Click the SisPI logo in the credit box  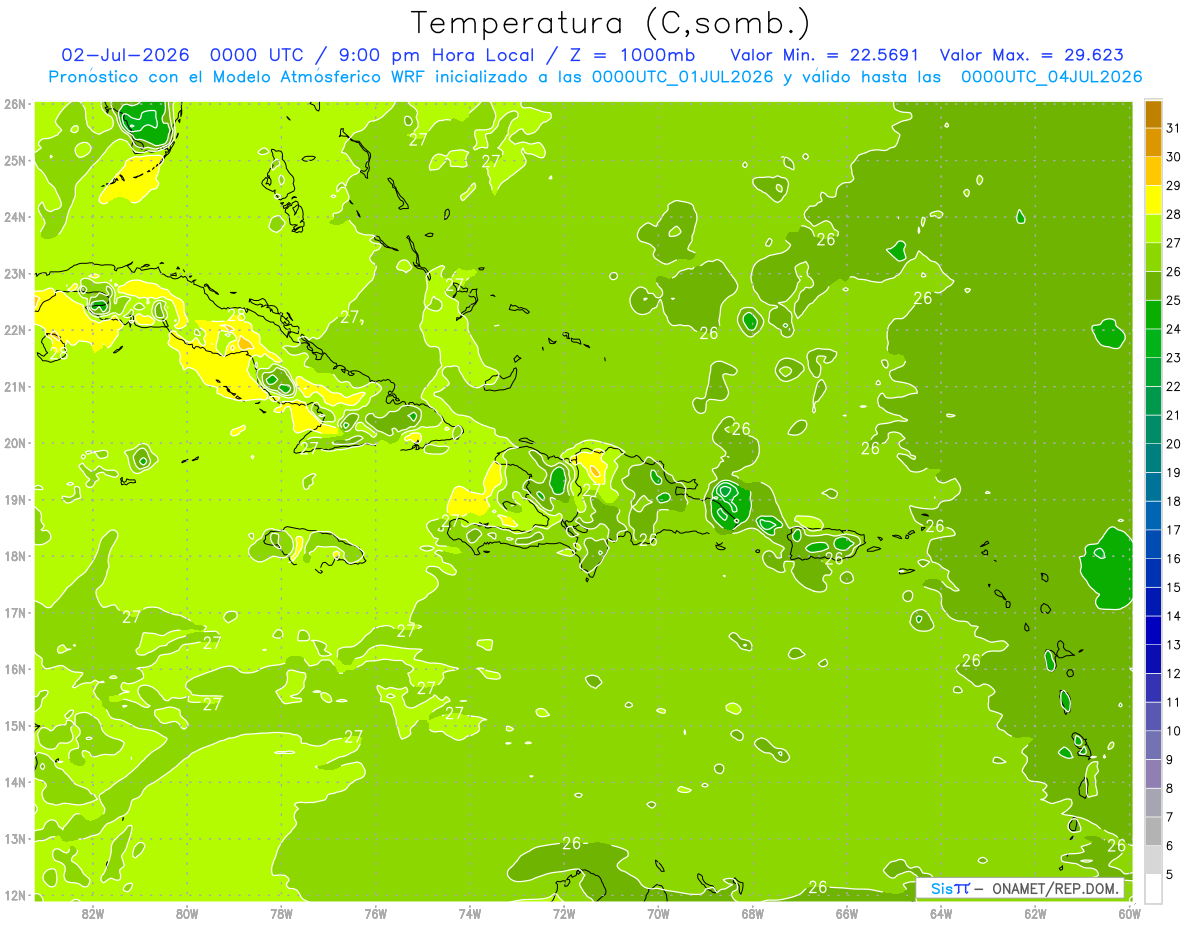[x=949, y=888]
